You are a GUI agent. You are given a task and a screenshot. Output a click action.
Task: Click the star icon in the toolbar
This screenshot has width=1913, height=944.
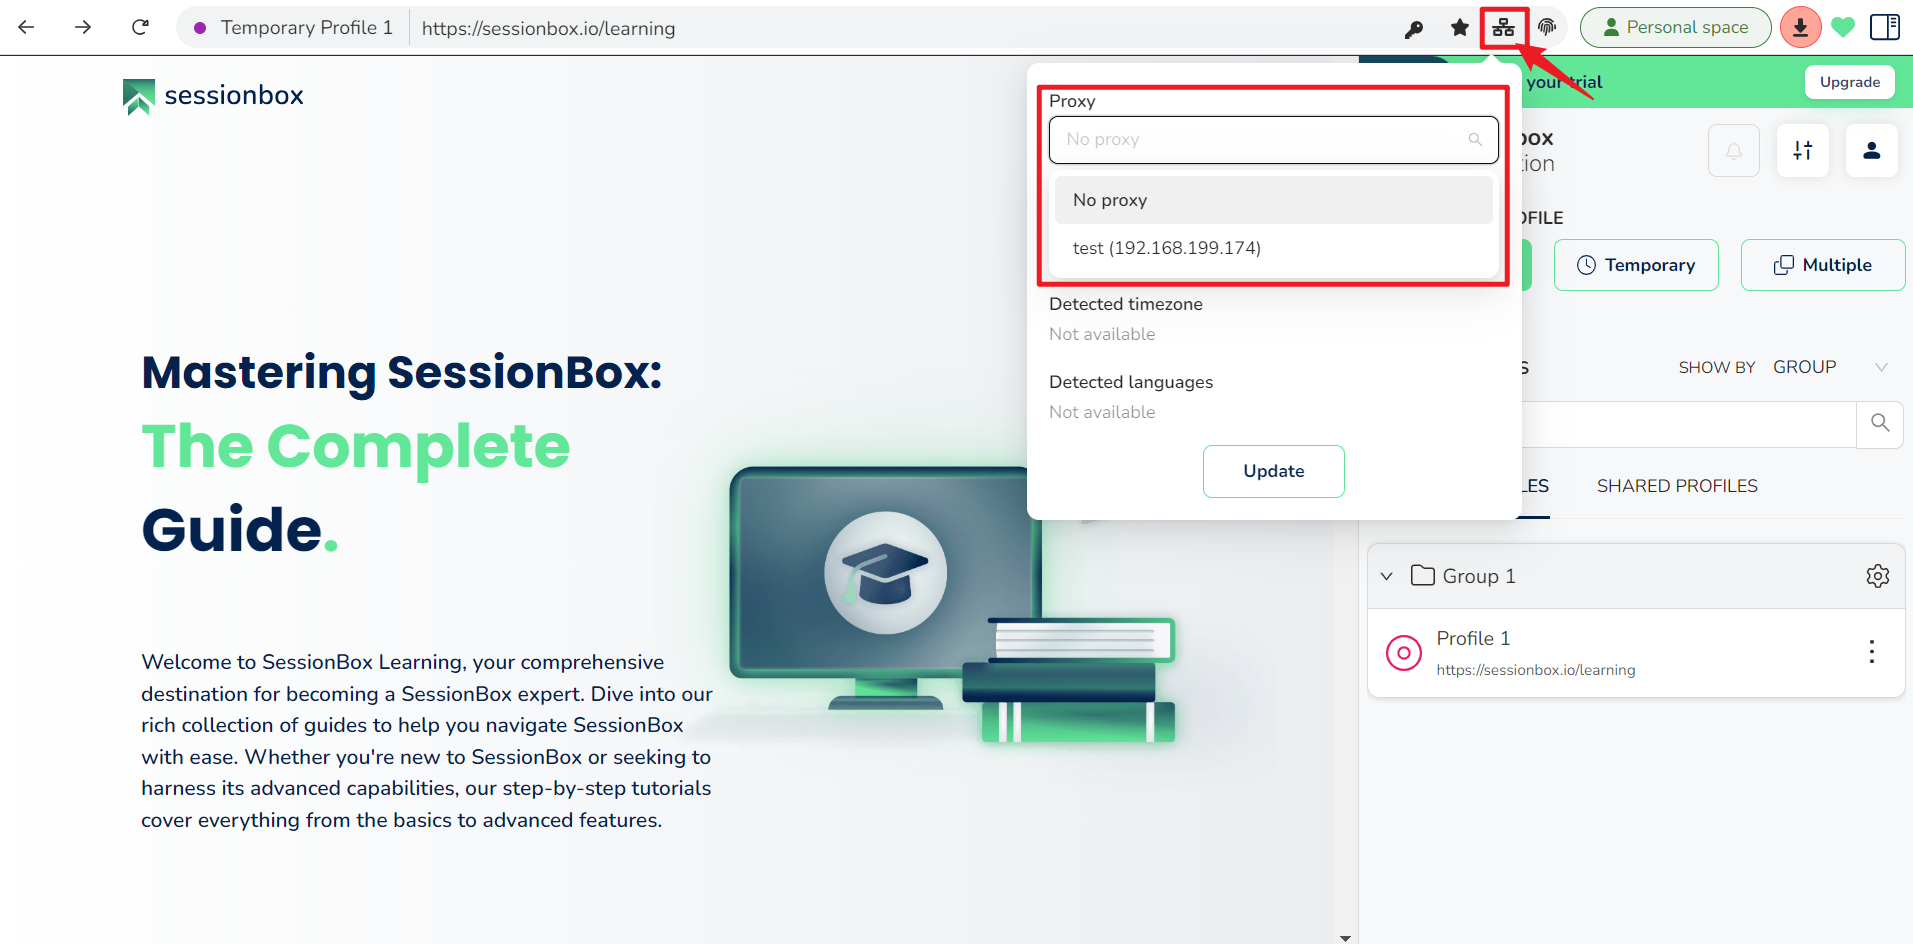(x=1460, y=28)
